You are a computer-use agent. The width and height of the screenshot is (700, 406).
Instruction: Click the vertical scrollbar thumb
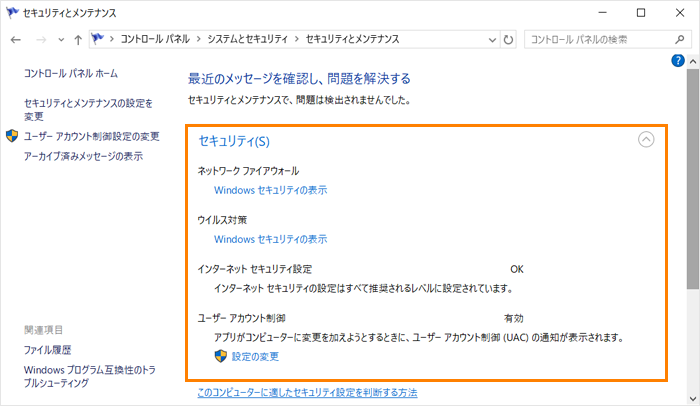point(693,179)
